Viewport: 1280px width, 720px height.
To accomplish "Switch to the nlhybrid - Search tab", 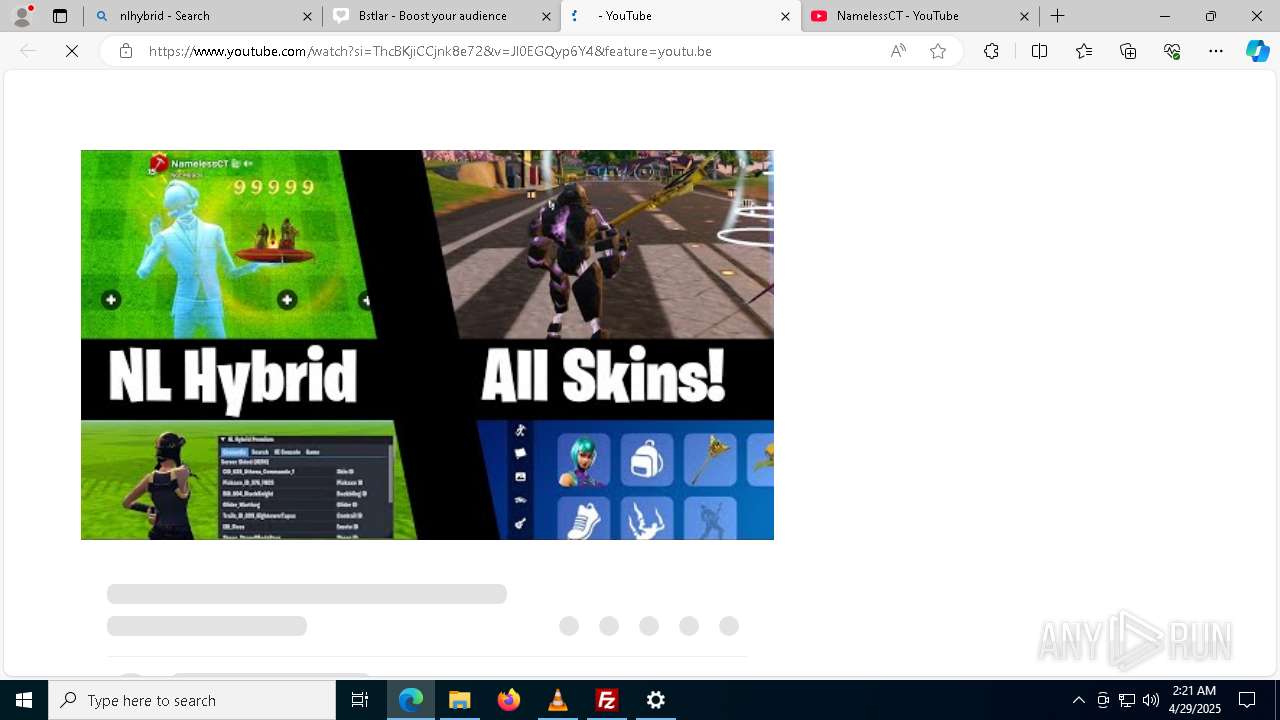I will [x=203, y=16].
